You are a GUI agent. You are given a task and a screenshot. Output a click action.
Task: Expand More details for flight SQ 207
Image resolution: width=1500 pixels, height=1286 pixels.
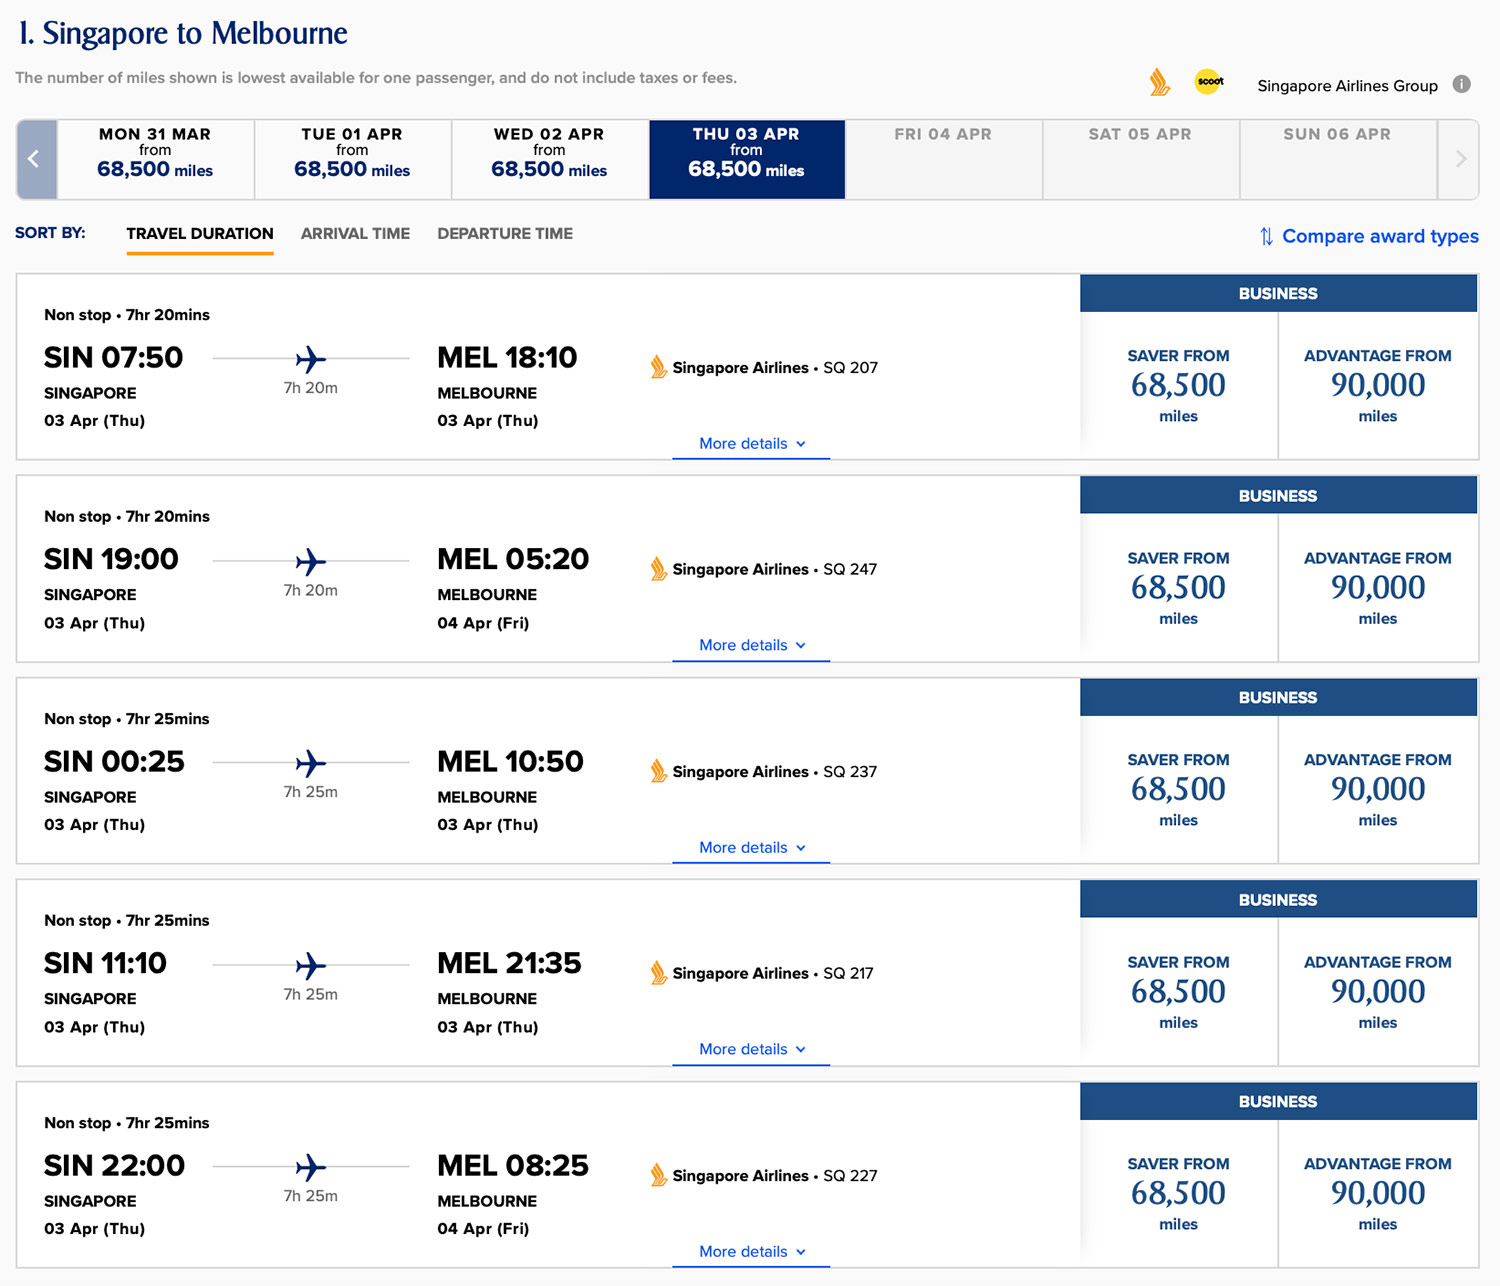(751, 443)
